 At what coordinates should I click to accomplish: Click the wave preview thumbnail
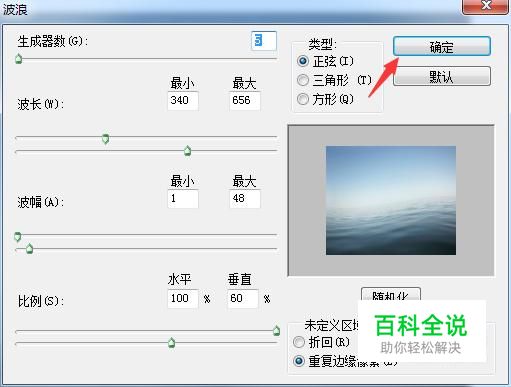[x=391, y=200]
